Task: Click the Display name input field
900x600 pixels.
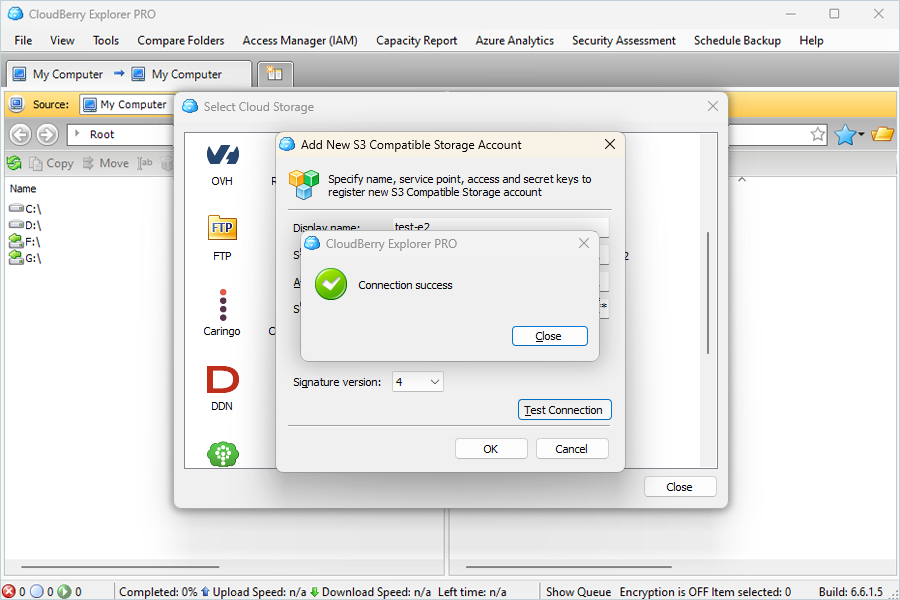Action: 501,226
